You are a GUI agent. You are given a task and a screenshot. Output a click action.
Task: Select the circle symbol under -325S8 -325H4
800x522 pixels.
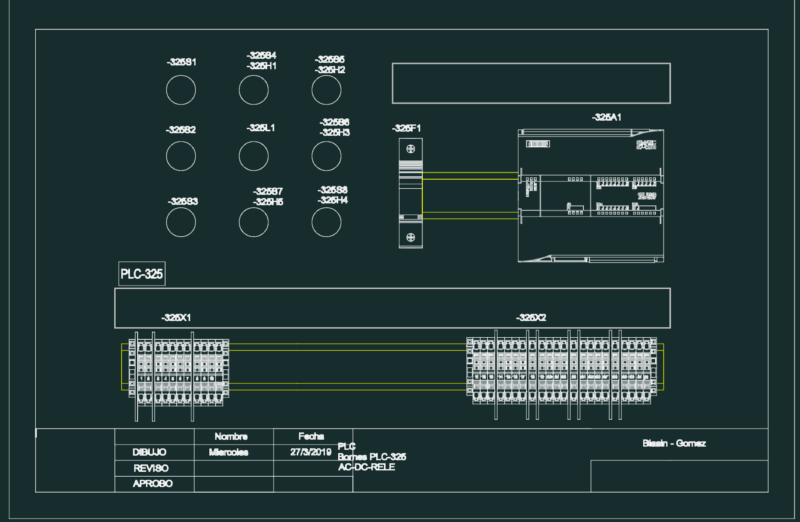327,222
